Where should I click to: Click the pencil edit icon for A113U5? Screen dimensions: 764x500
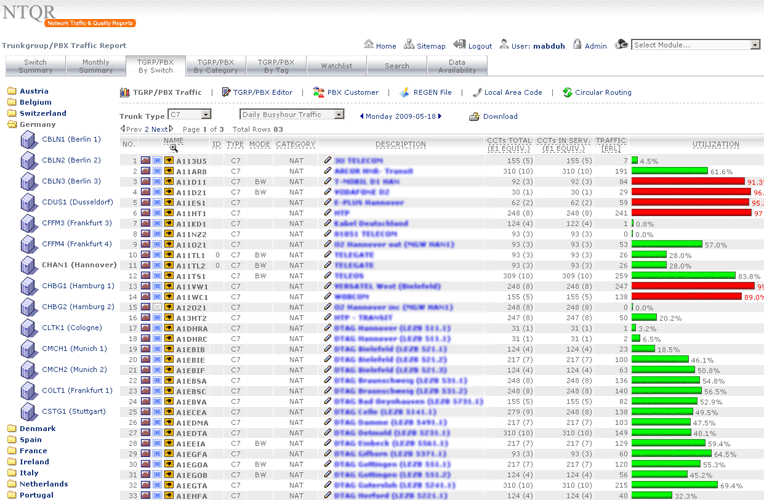pyautogui.click(x=327, y=160)
